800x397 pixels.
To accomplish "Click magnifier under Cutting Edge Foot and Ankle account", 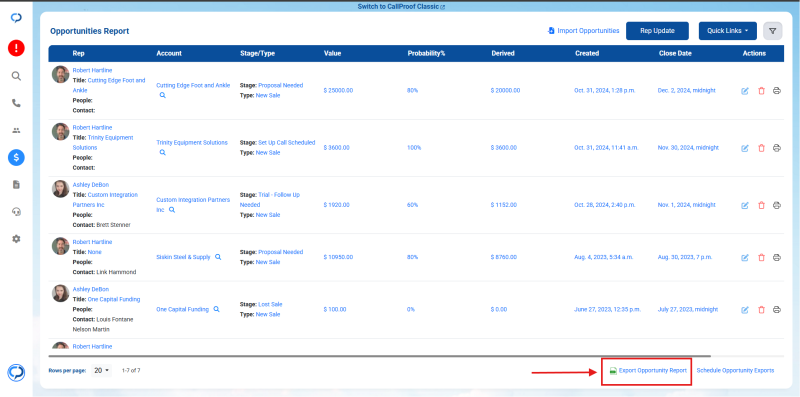I will 162,95.
